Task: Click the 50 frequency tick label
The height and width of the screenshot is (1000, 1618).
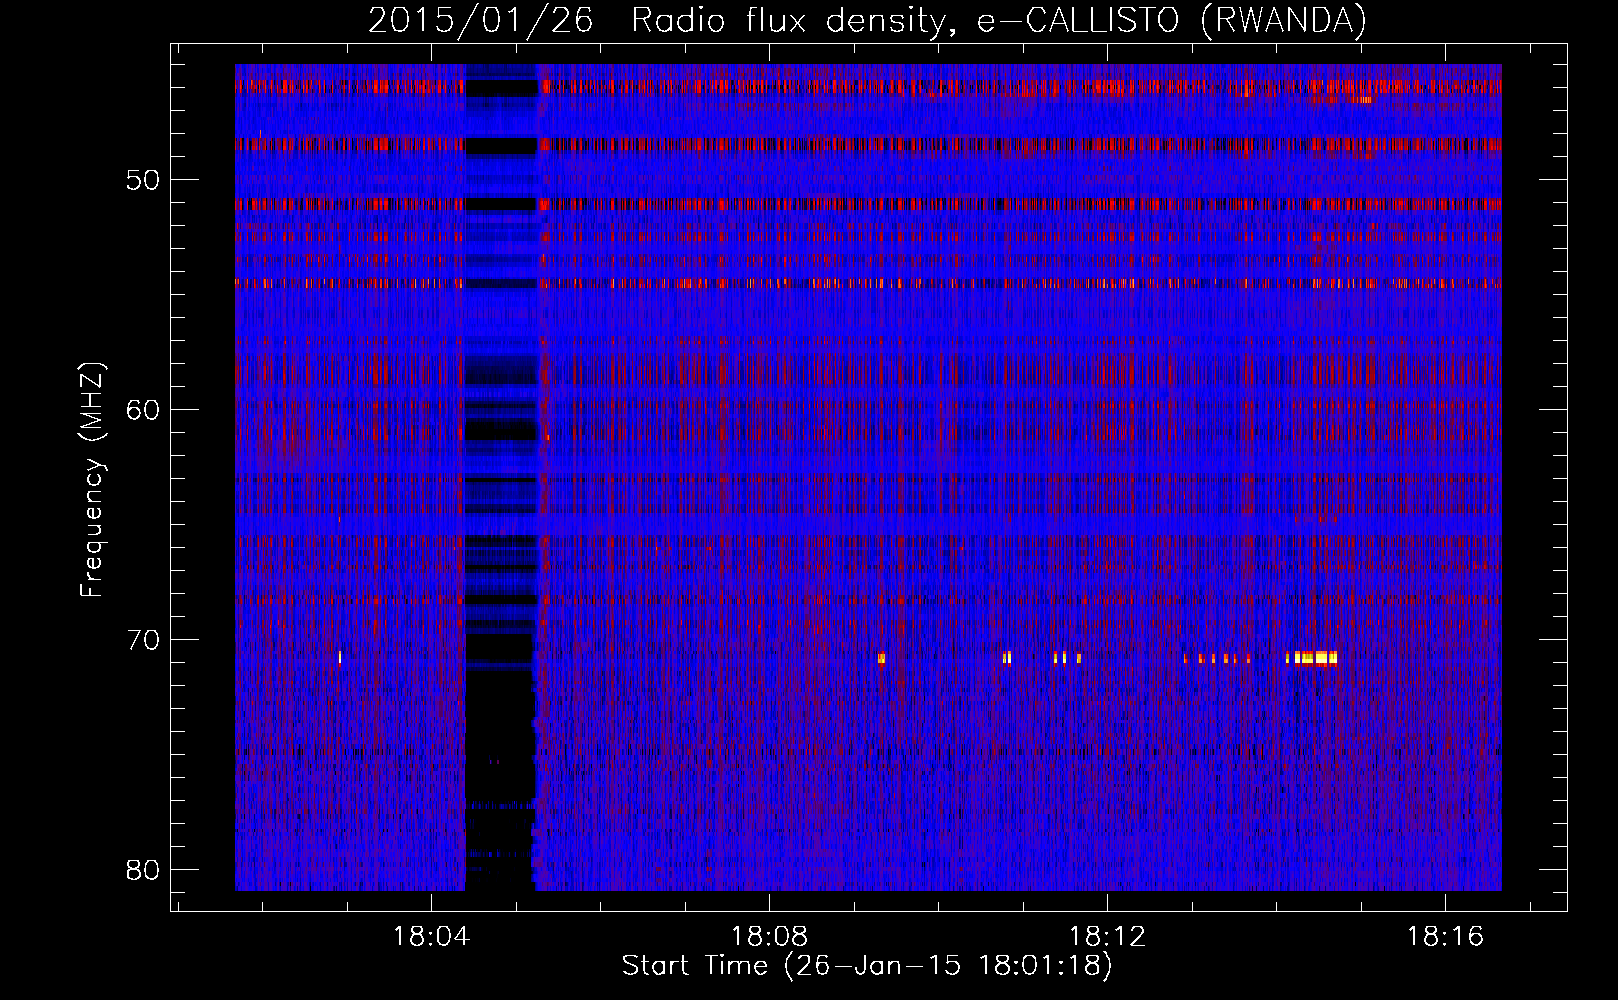Action: [143, 180]
